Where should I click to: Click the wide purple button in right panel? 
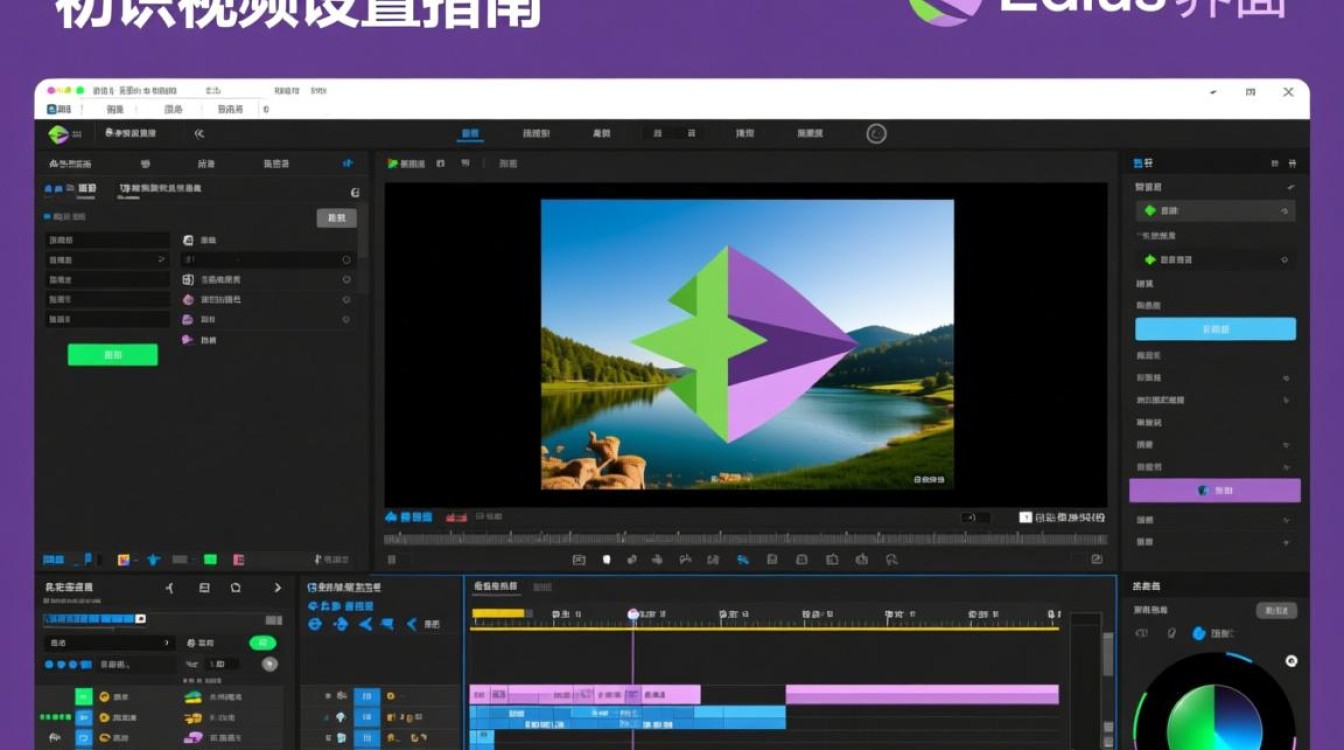click(1215, 490)
